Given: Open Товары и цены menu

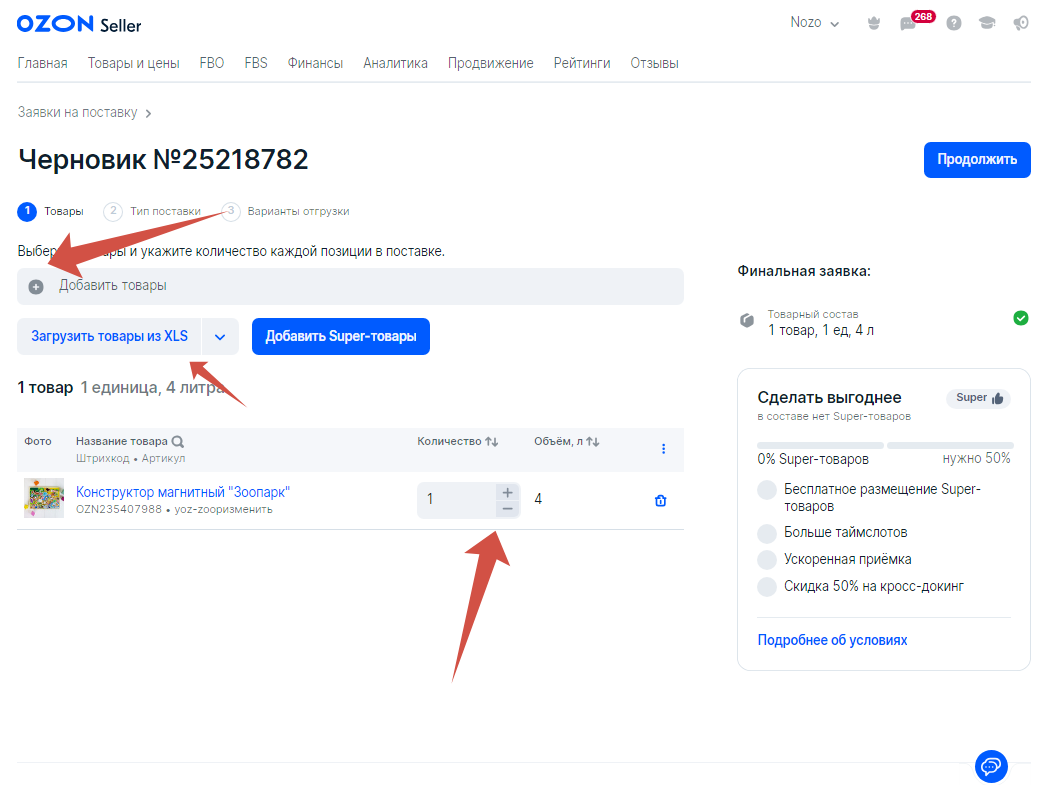Looking at the screenshot, I should [x=134, y=63].
